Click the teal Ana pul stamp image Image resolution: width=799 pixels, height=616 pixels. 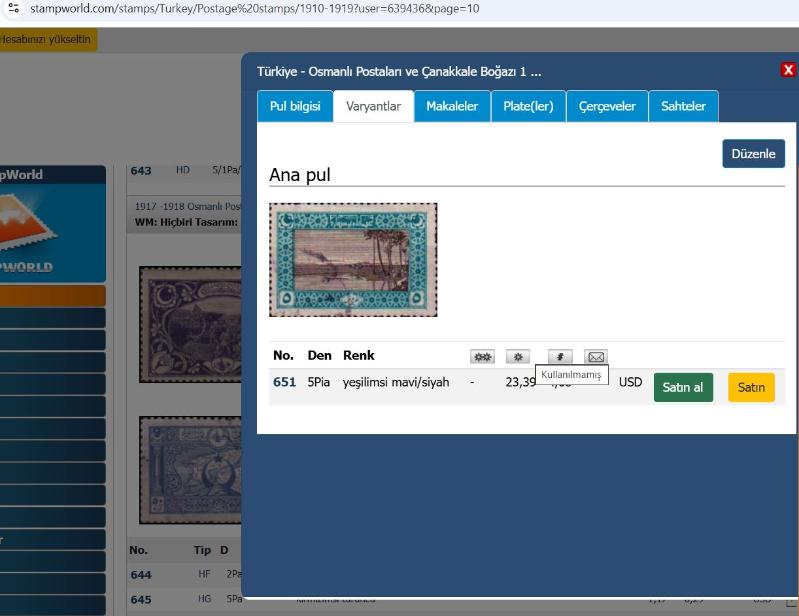click(x=353, y=260)
